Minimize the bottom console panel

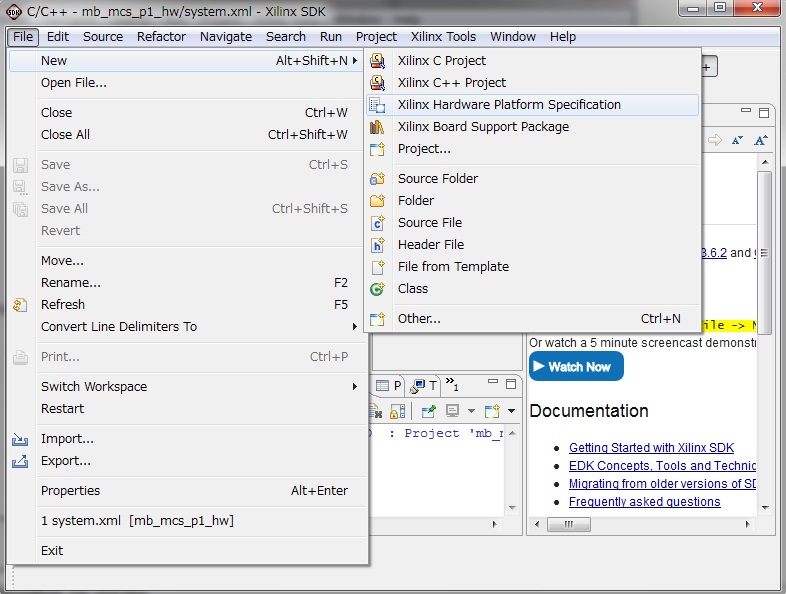click(493, 382)
